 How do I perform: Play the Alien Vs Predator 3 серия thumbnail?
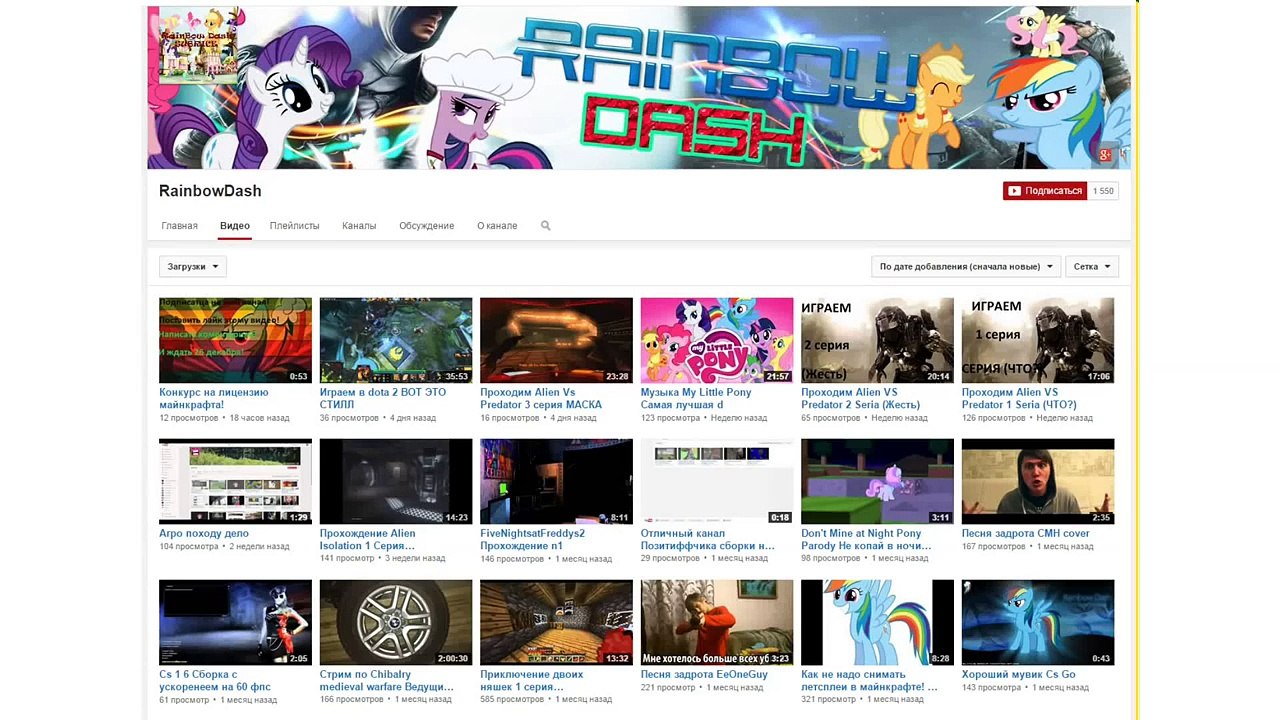(556, 340)
